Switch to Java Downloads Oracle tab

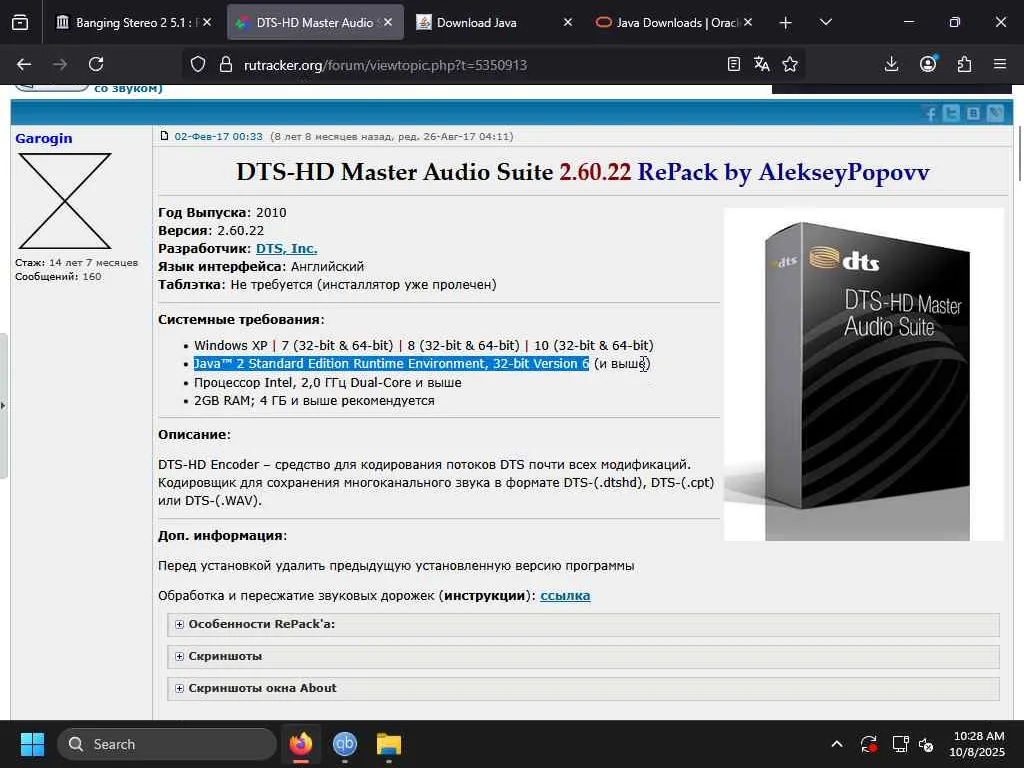[666, 23]
